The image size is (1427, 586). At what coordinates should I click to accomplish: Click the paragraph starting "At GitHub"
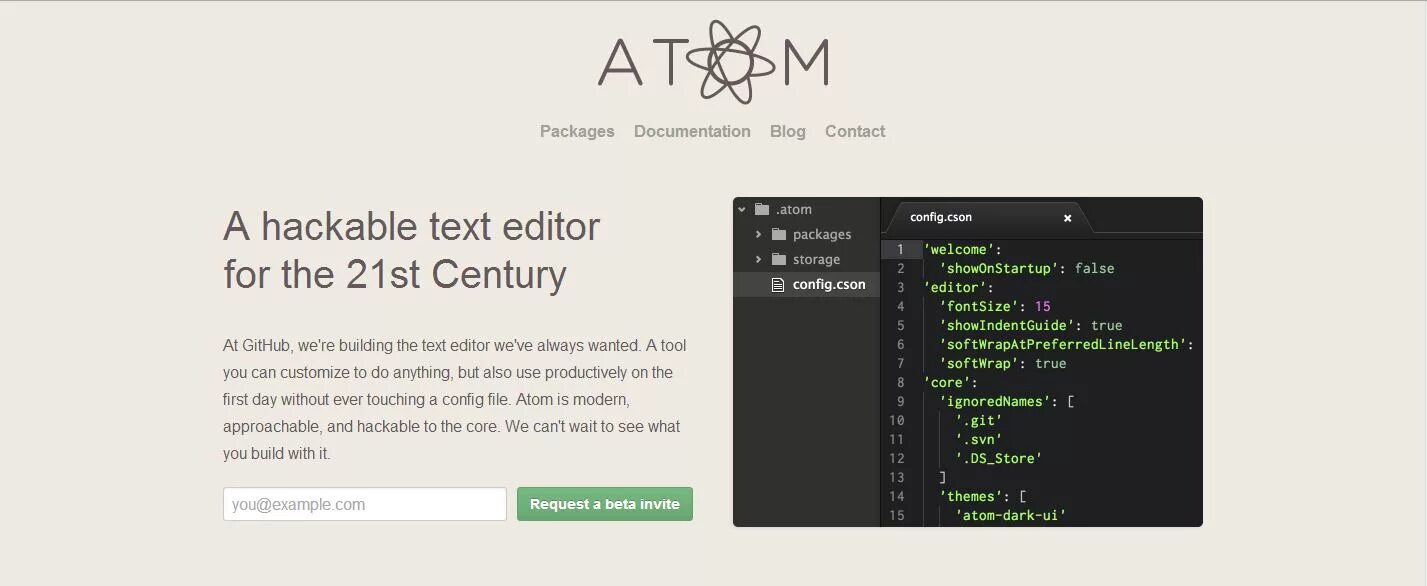(x=456, y=399)
